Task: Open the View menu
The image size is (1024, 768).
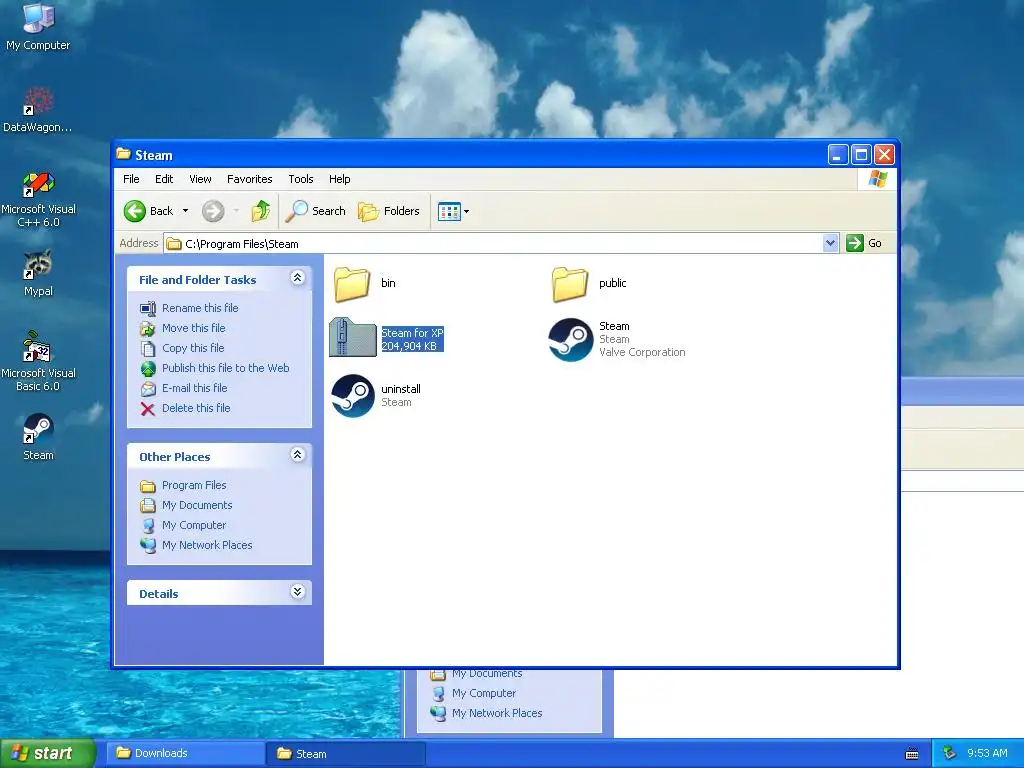Action: pyautogui.click(x=200, y=179)
